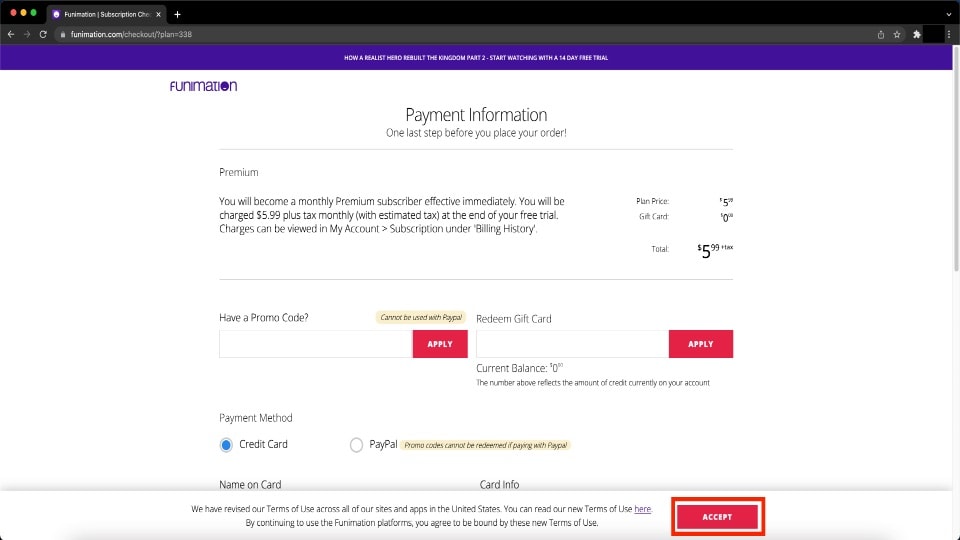
Task: Click the 'Card Info' label
Action: 499,484
